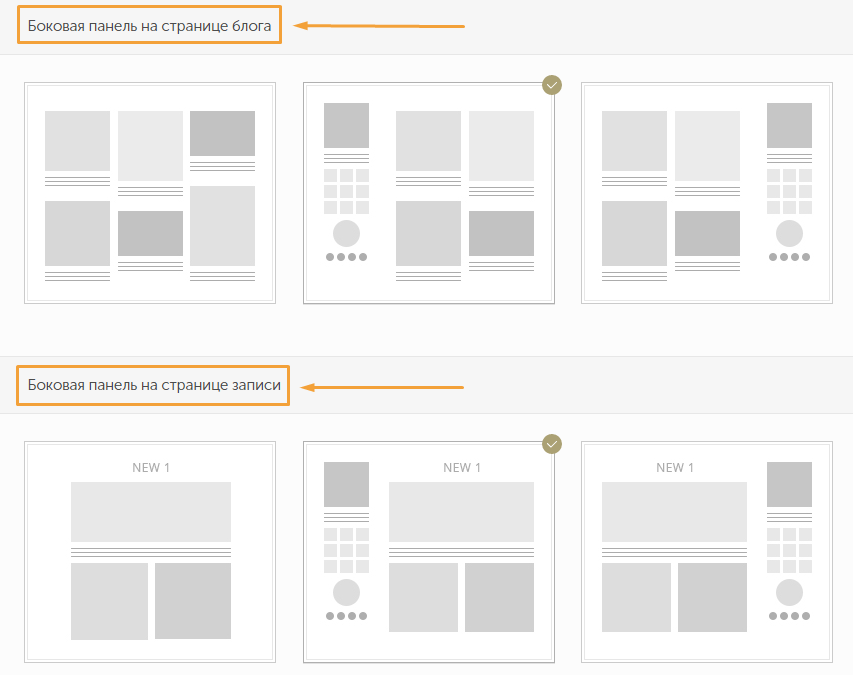Click sidebar avatar circle in blog right-sidebar layout
The height and width of the screenshot is (675, 853).
[789, 233]
